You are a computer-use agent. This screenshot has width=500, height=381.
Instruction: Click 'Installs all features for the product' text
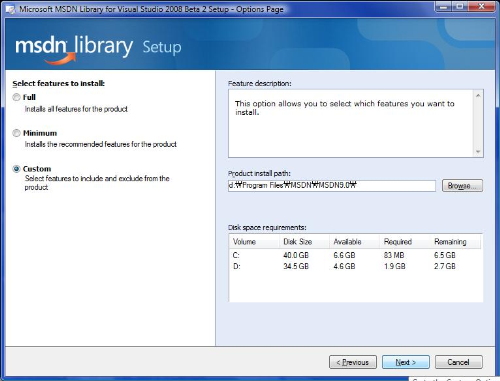(76, 109)
